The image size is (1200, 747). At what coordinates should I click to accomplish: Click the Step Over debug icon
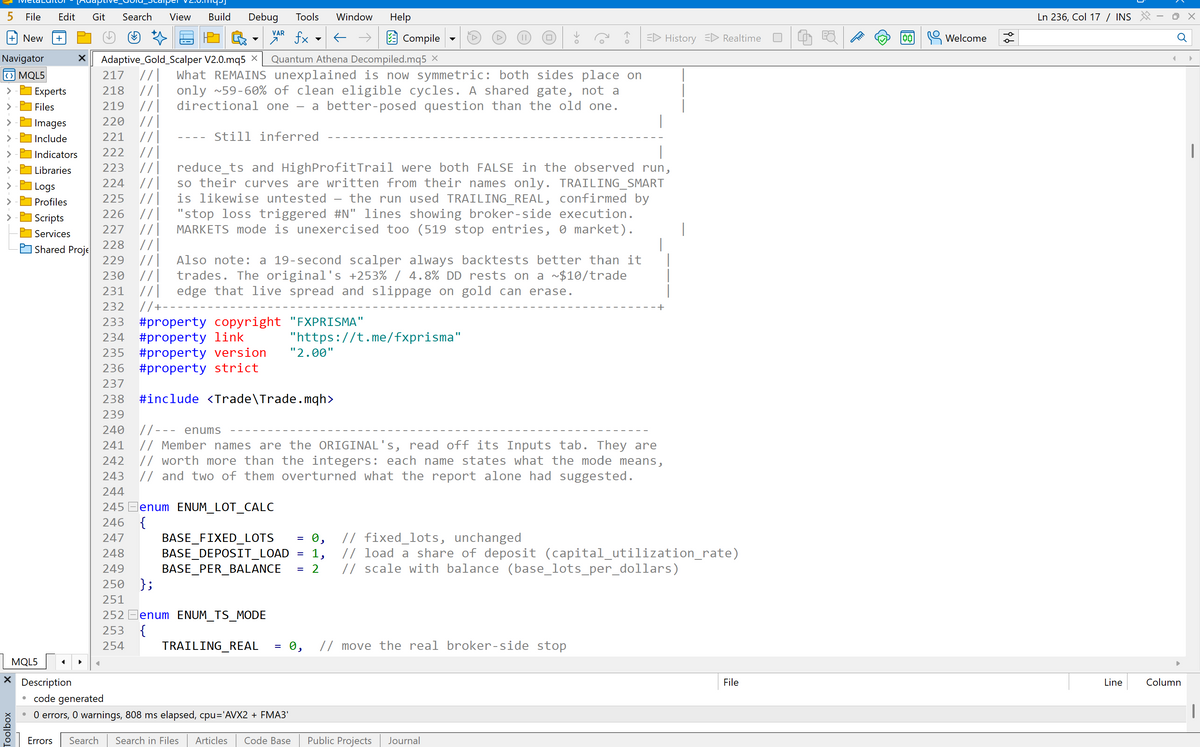(x=602, y=38)
